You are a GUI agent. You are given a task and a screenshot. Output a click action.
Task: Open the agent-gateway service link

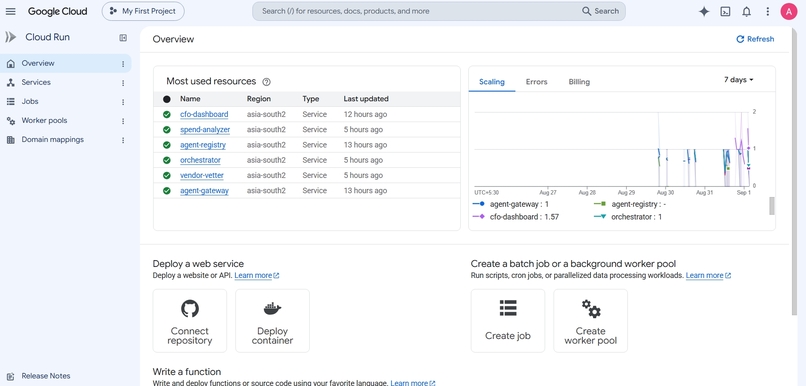click(x=204, y=191)
